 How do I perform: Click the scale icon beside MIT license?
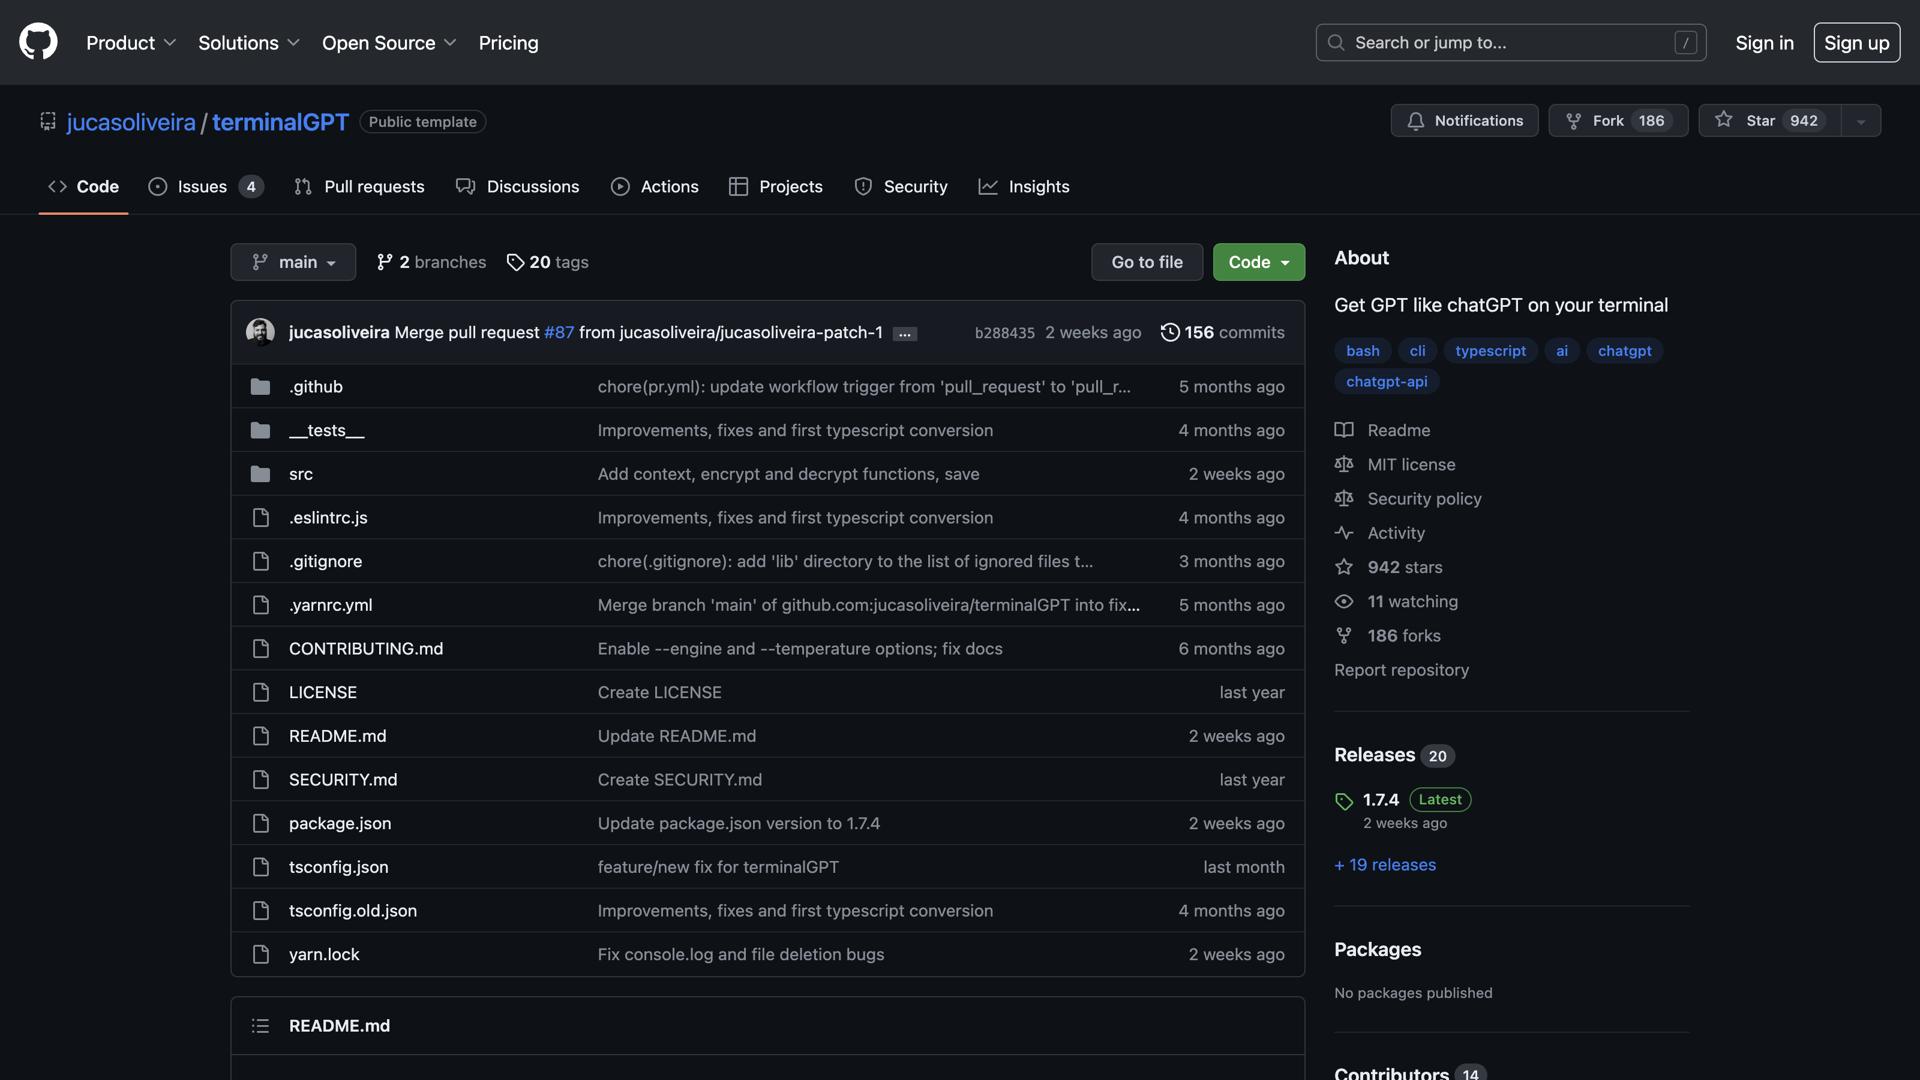tap(1343, 464)
